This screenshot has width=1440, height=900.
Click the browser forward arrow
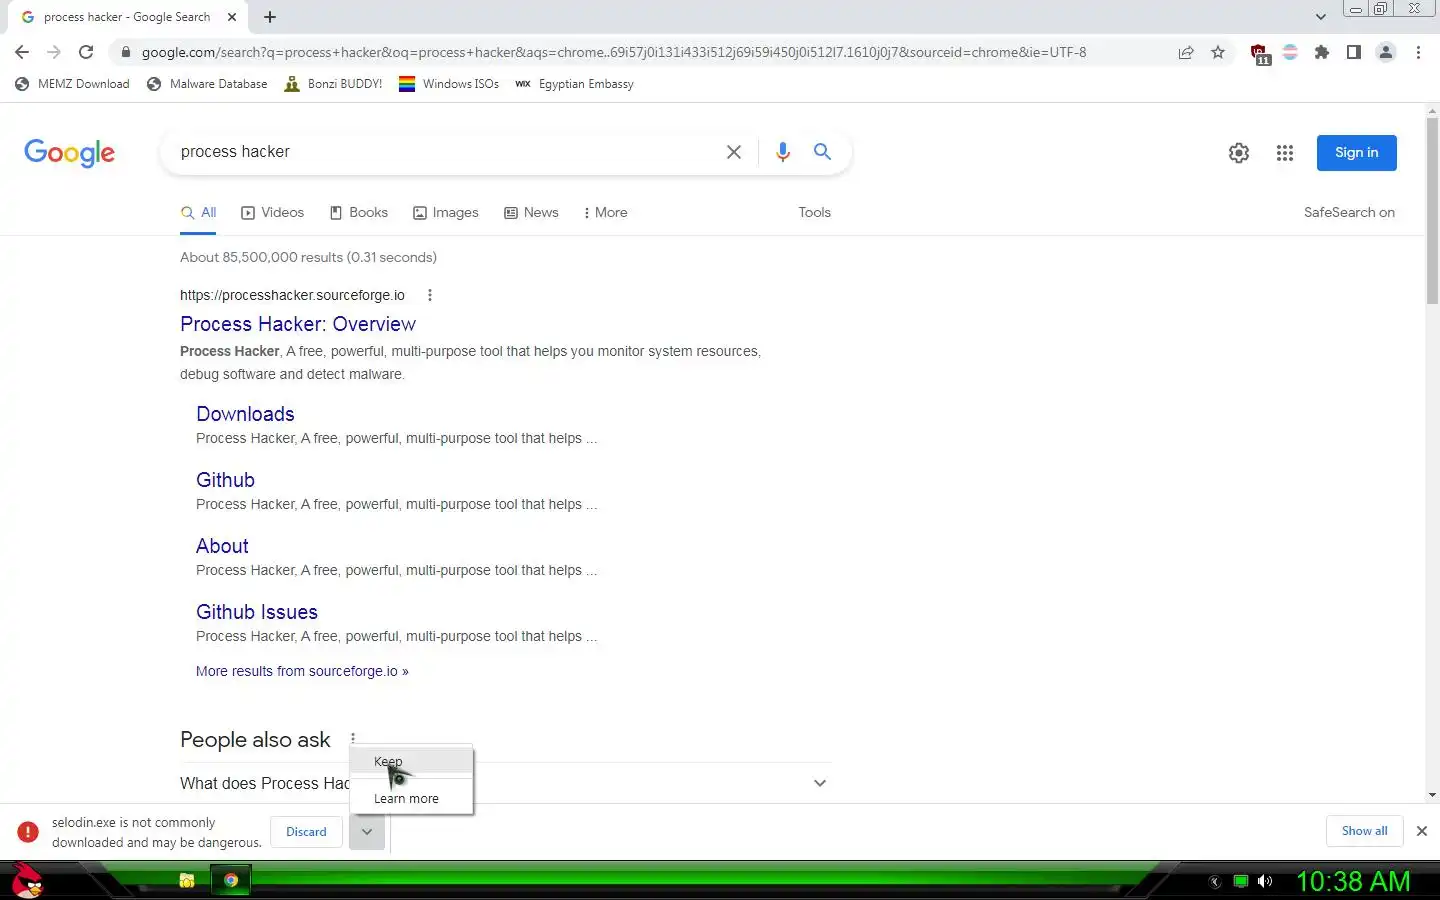[54, 52]
